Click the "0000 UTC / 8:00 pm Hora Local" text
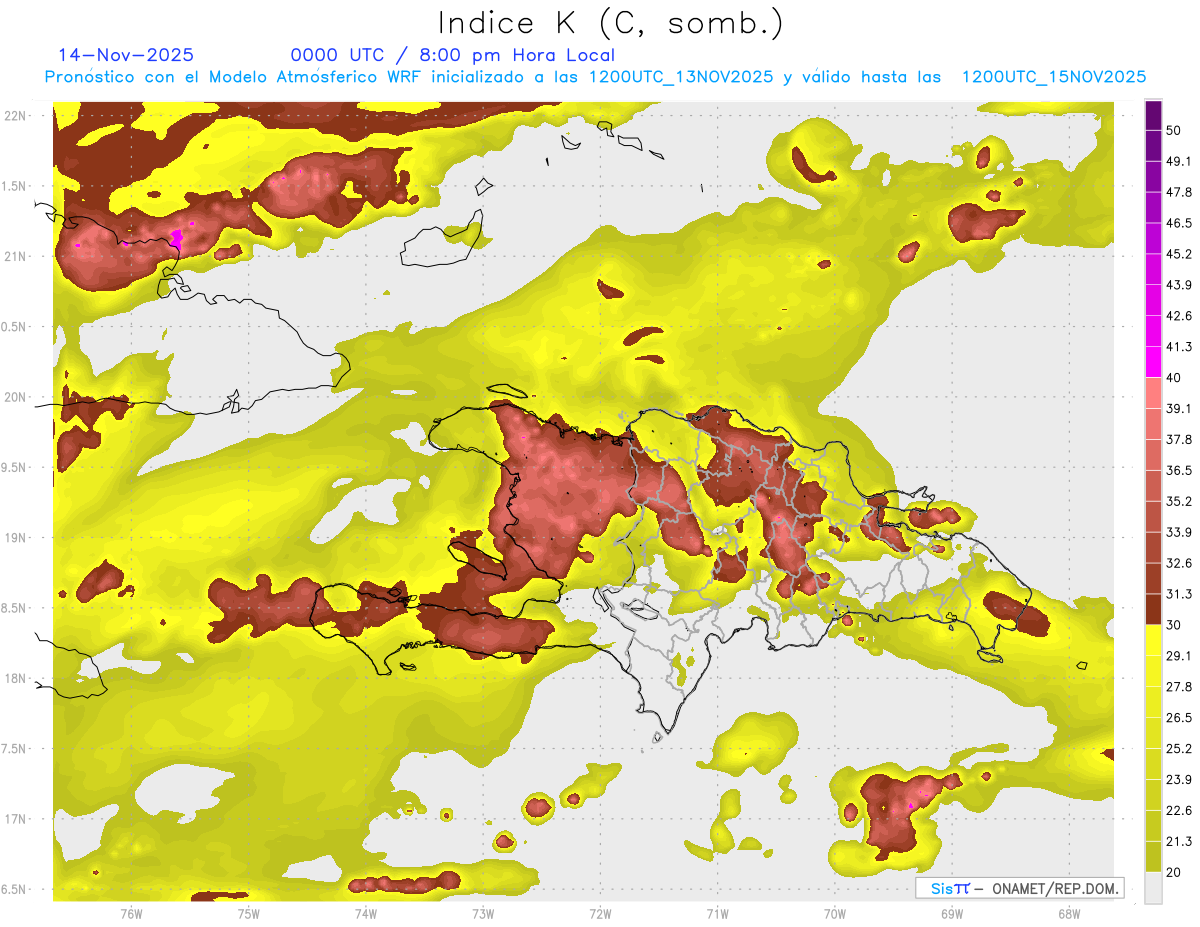The height and width of the screenshot is (927, 1200). tap(452, 55)
